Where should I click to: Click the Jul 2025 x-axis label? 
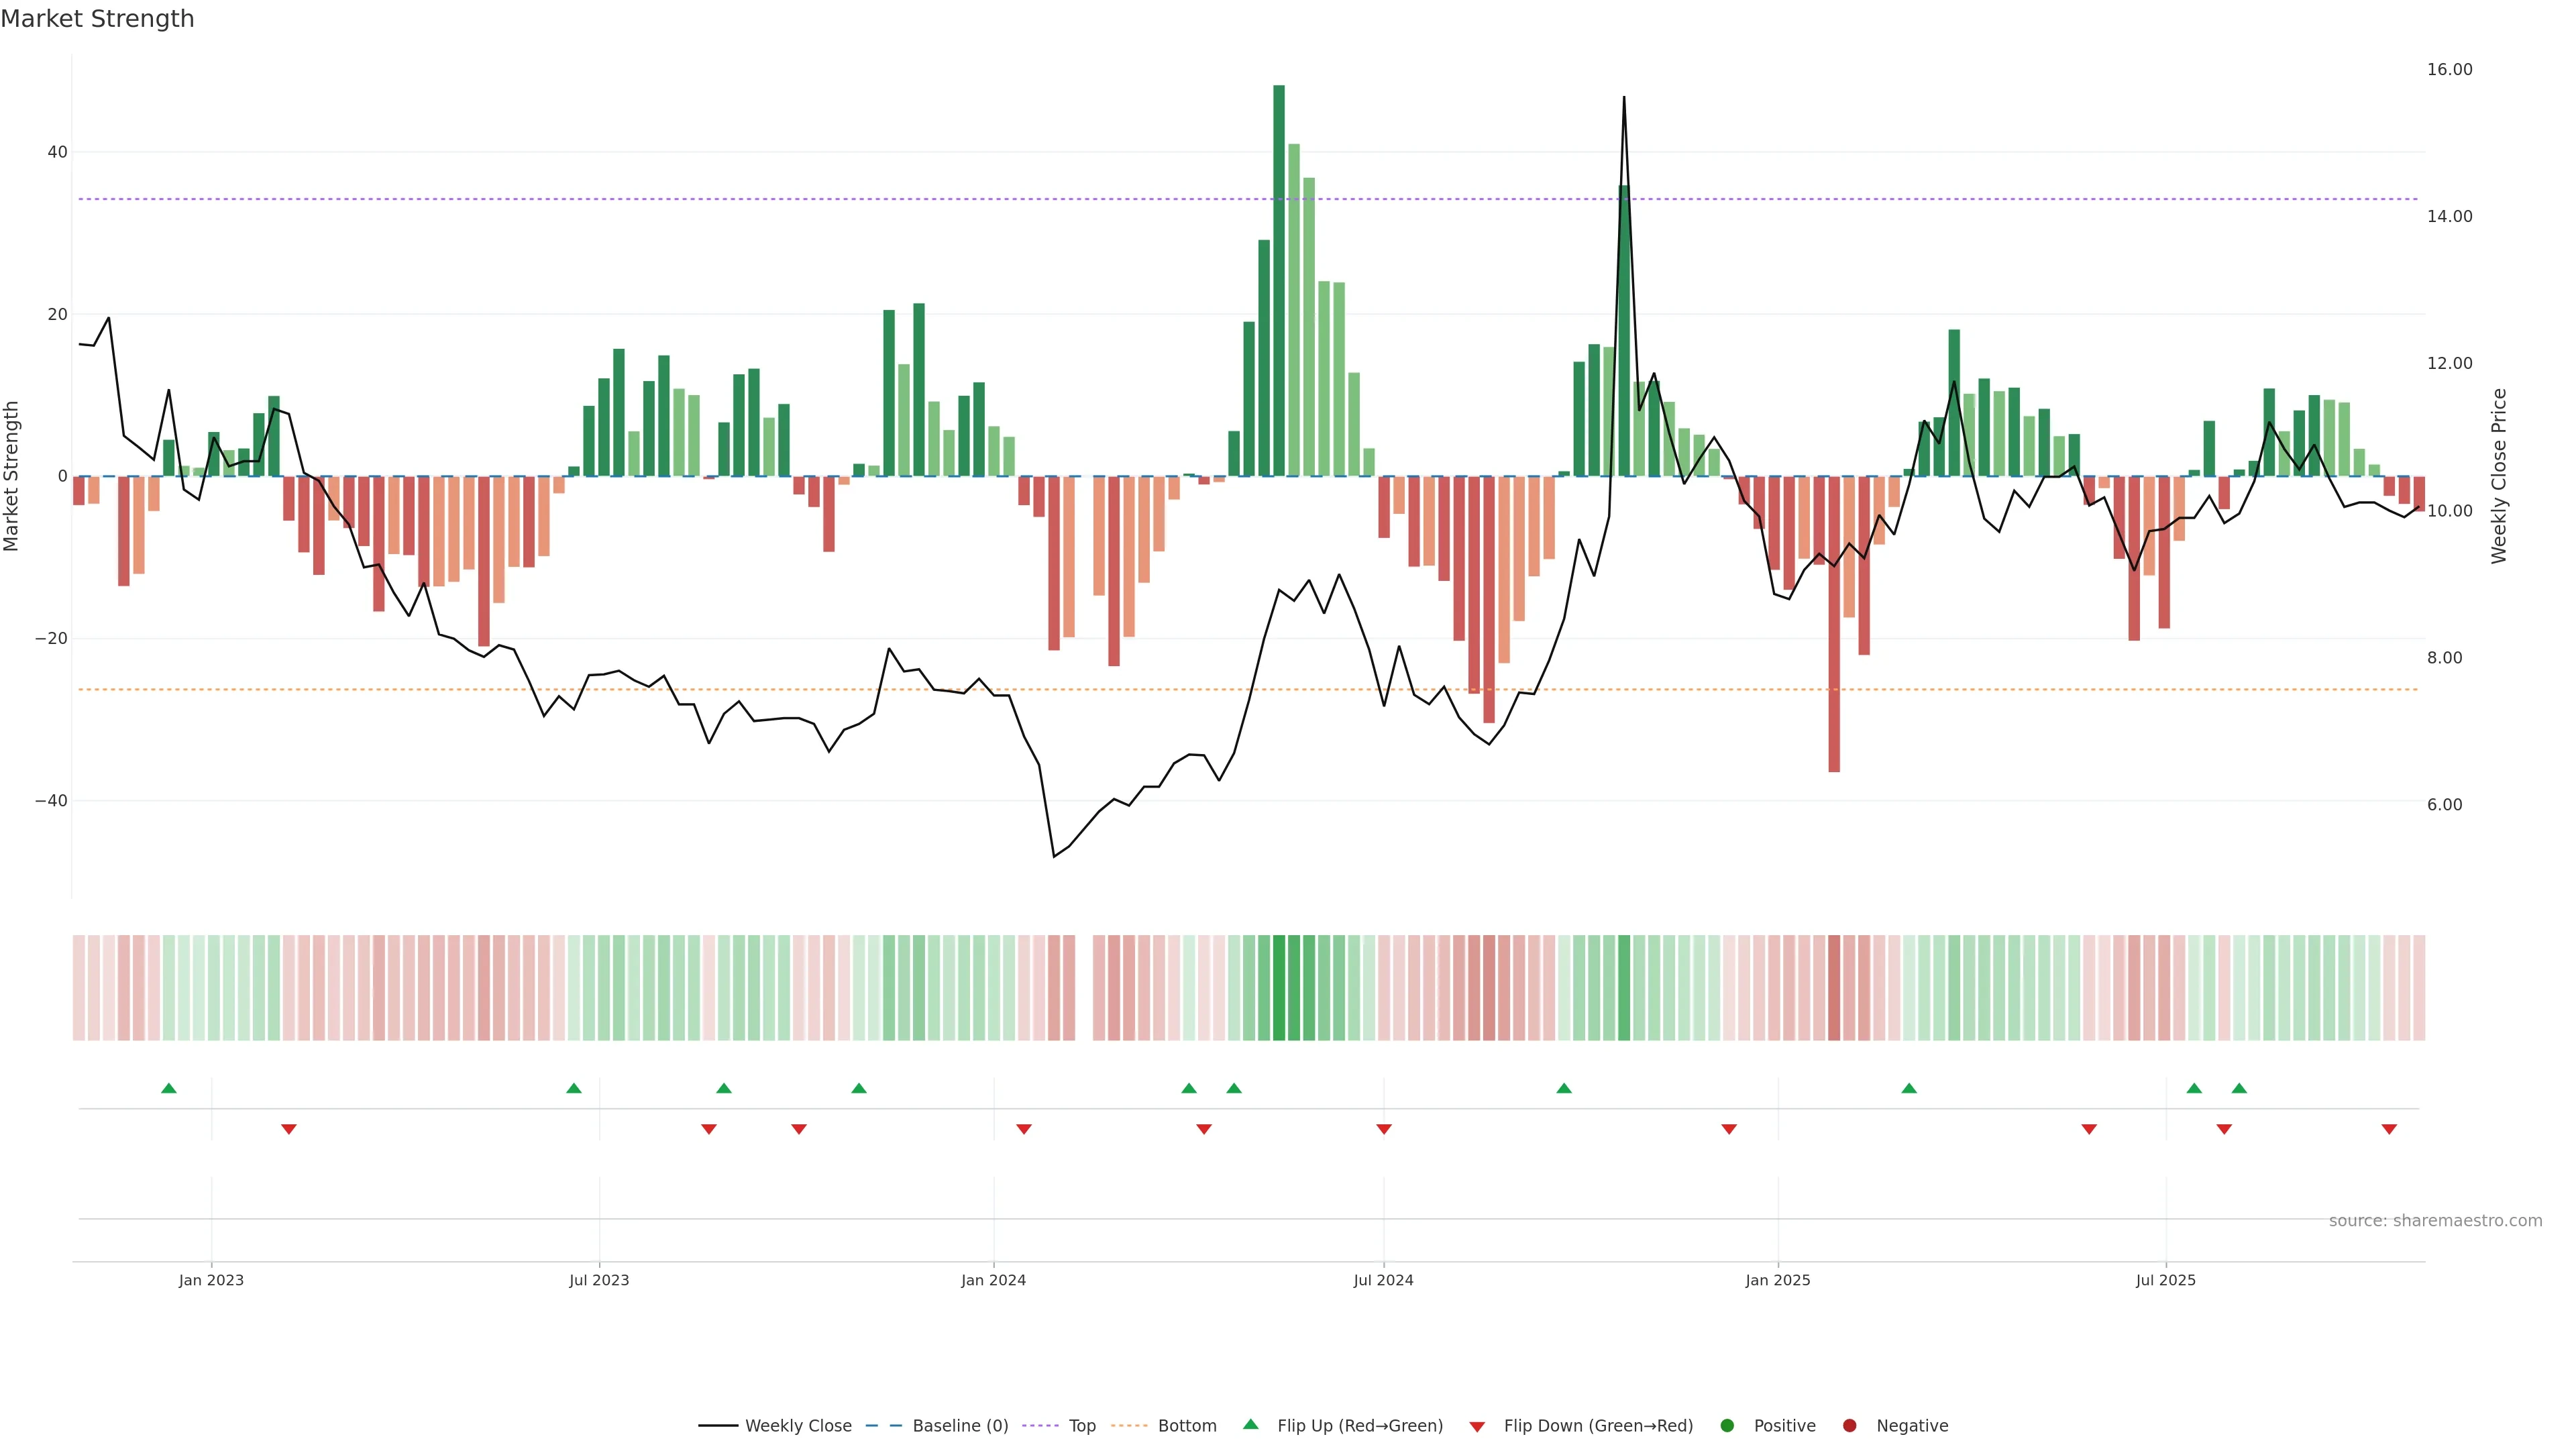tap(2165, 1280)
